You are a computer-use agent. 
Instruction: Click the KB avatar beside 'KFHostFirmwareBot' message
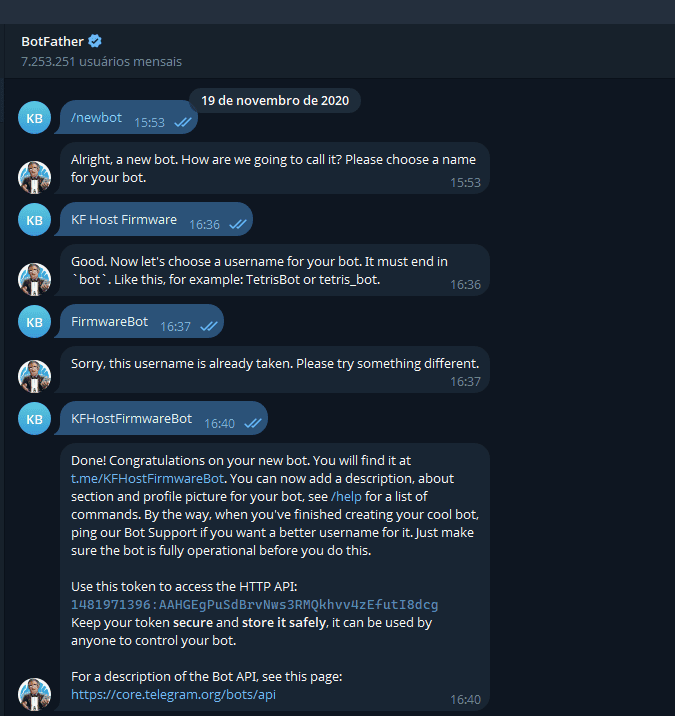coord(34,418)
